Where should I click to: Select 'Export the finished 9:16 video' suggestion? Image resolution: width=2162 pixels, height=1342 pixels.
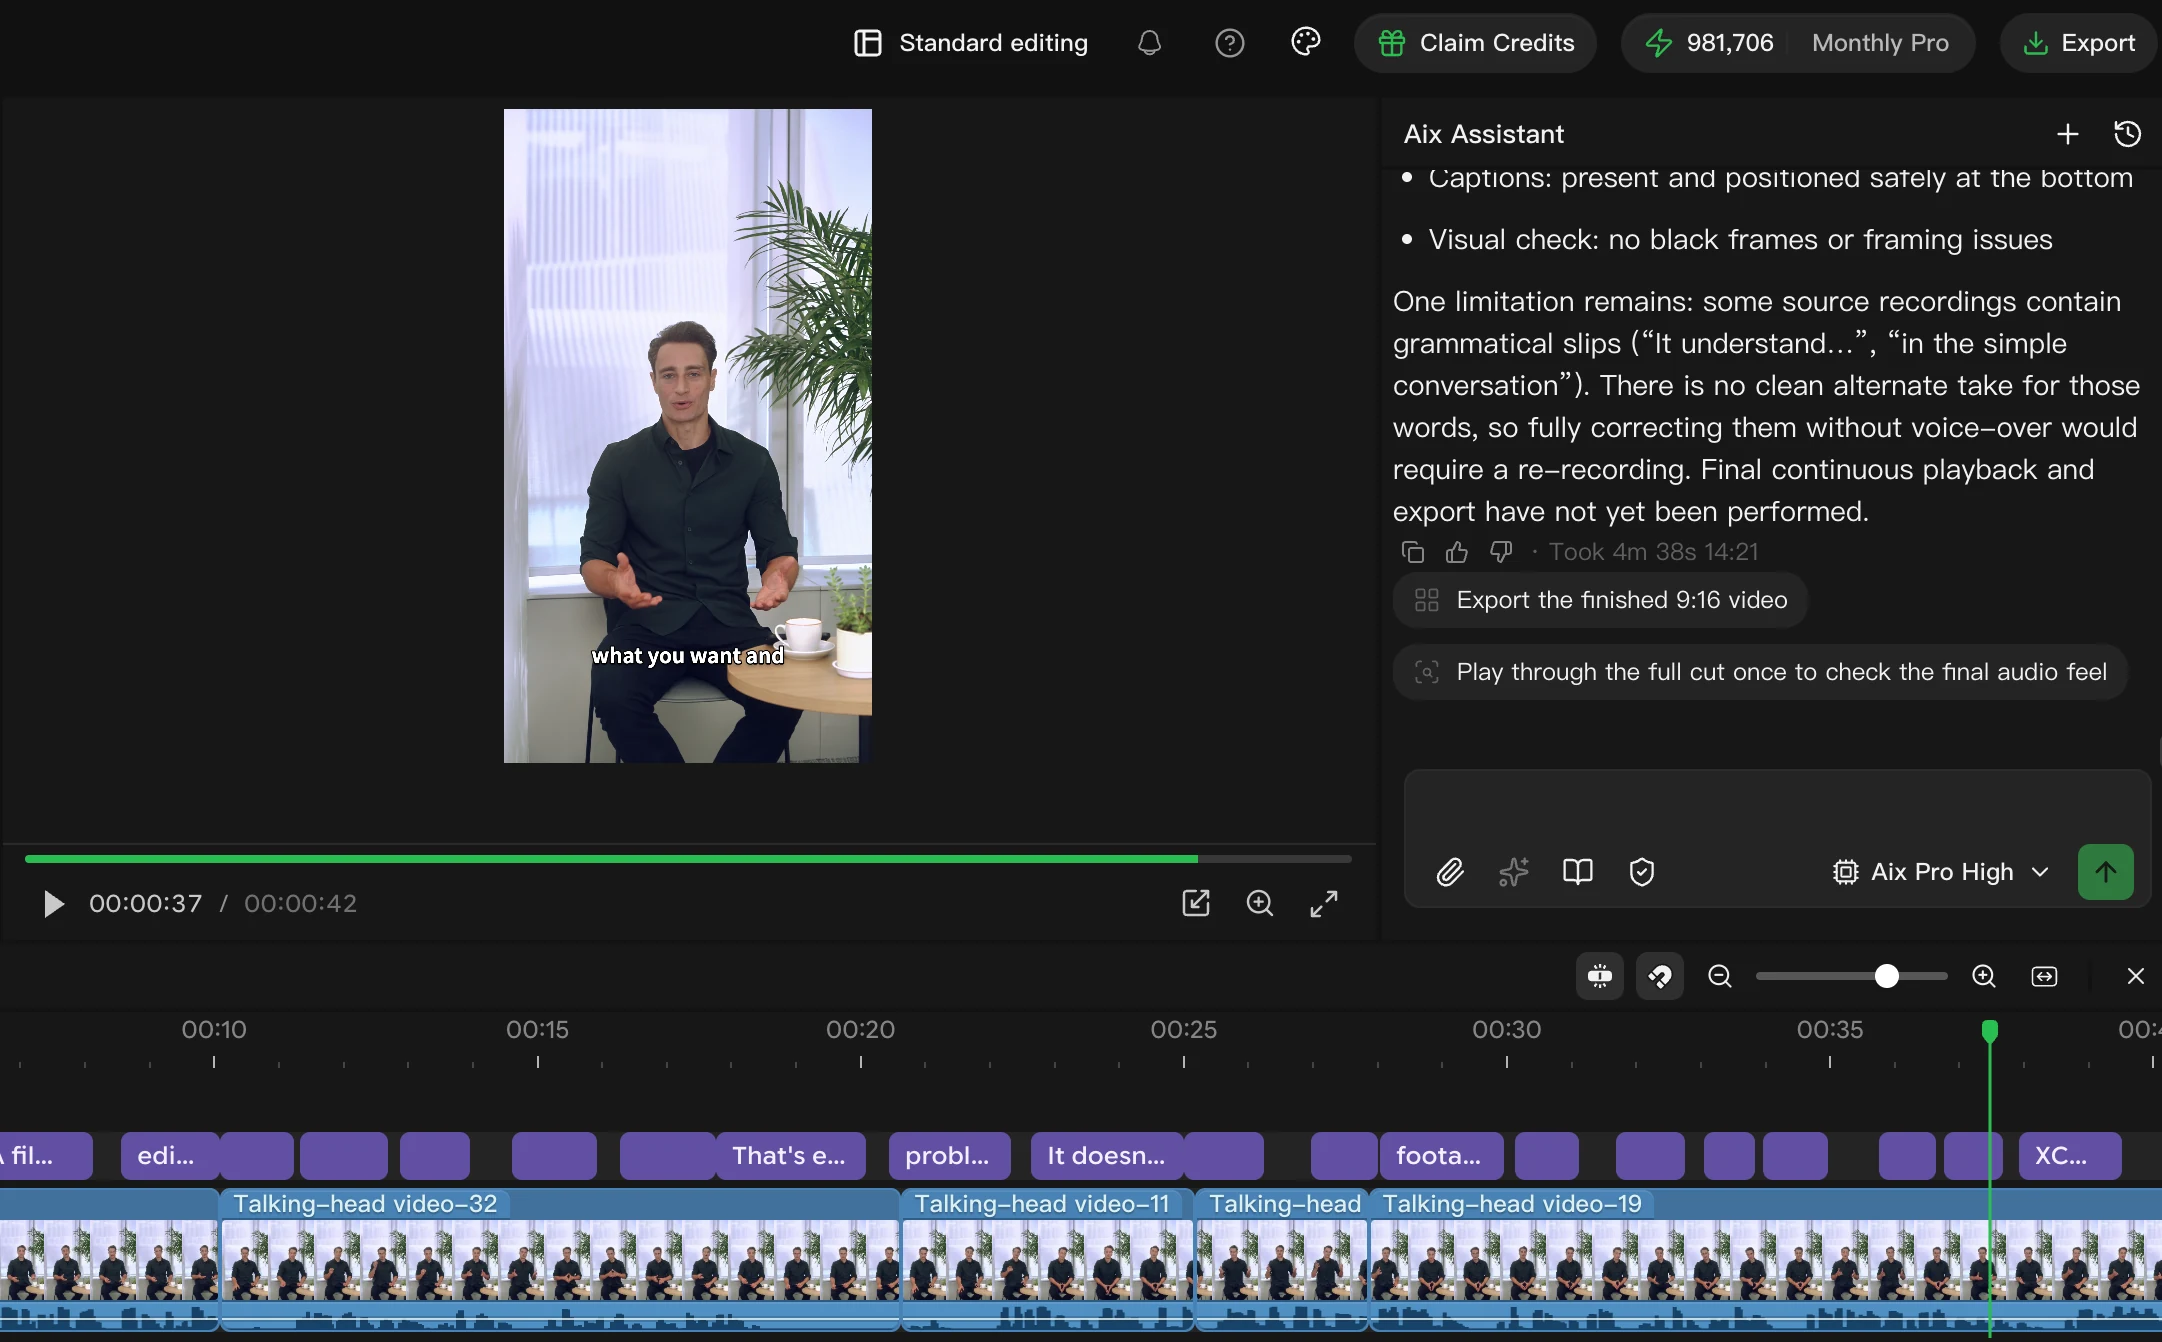[x=1600, y=600]
